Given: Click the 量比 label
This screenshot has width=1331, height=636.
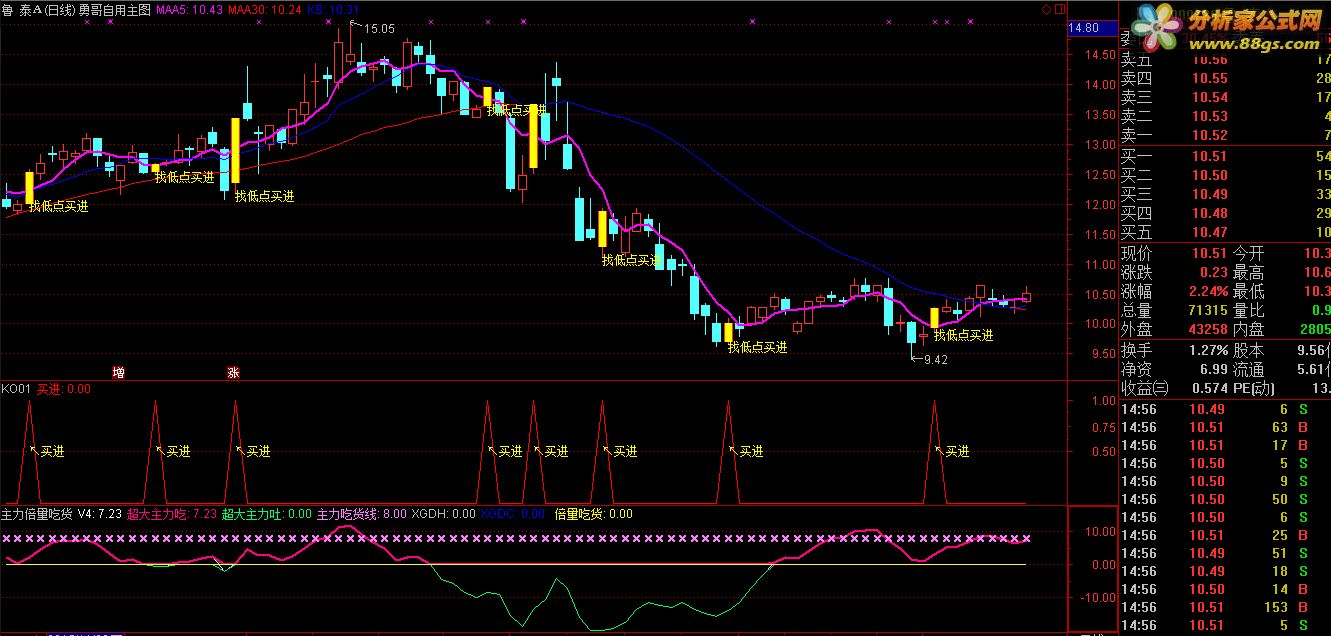Looking at the screenshot, I should click(x=1247, y=310).
